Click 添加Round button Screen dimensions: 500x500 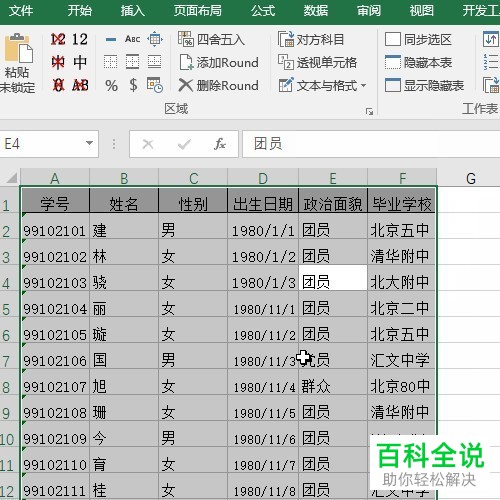point(219,62)
